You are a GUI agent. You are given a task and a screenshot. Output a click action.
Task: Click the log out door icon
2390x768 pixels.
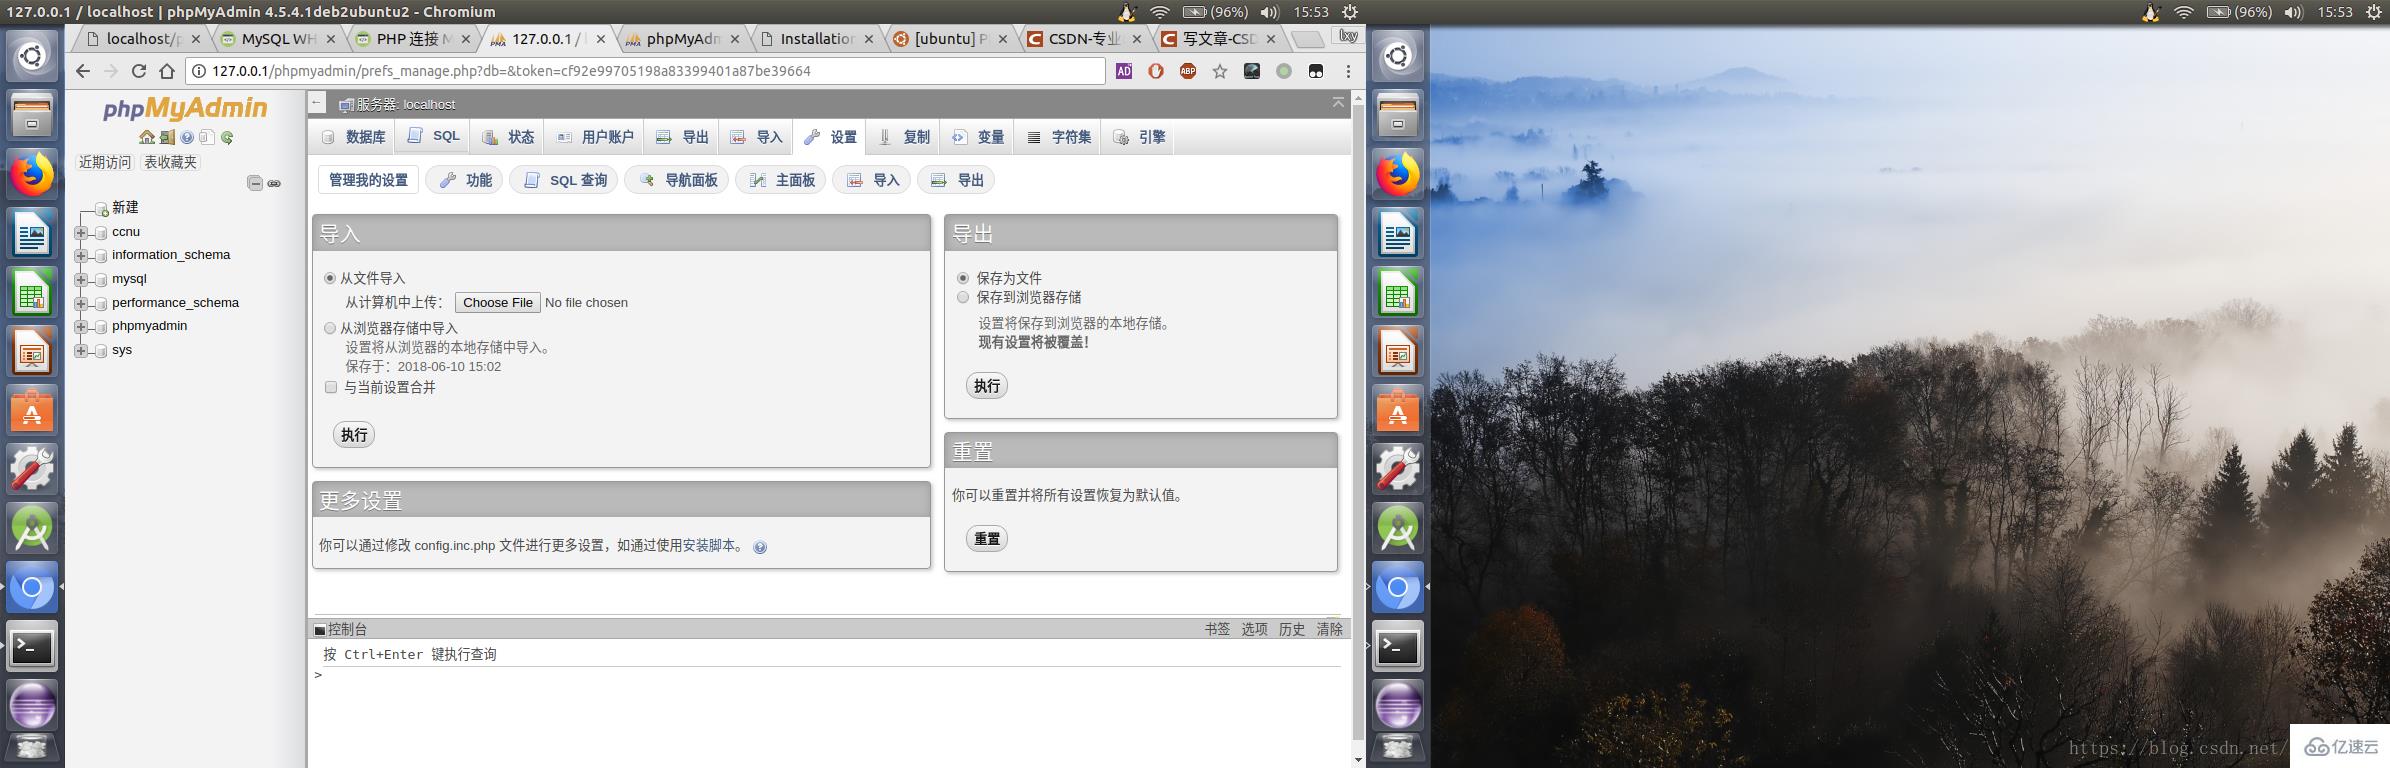[167, 137]
